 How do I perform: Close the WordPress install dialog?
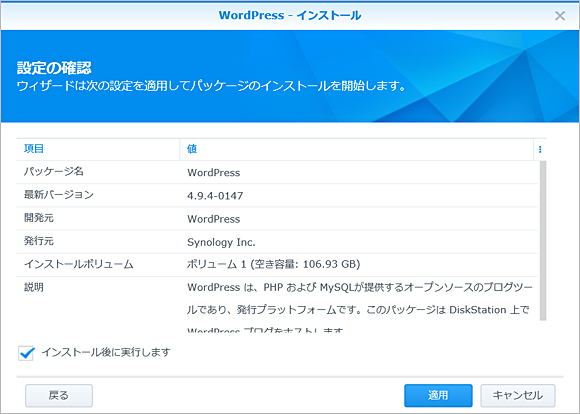[560, 16]
